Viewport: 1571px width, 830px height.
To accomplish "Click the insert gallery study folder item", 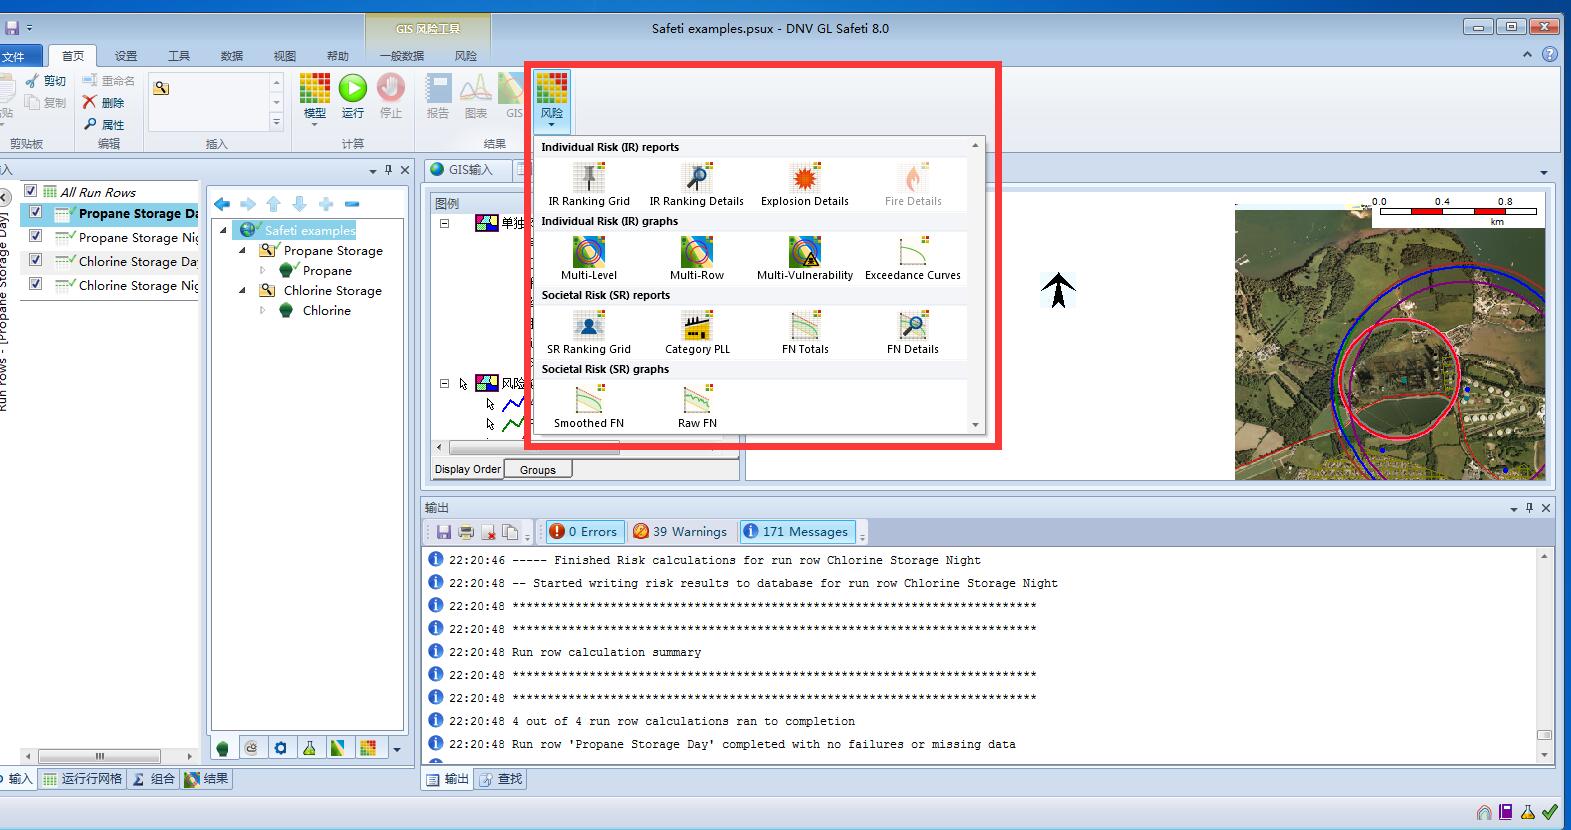I will pos(161,88).
